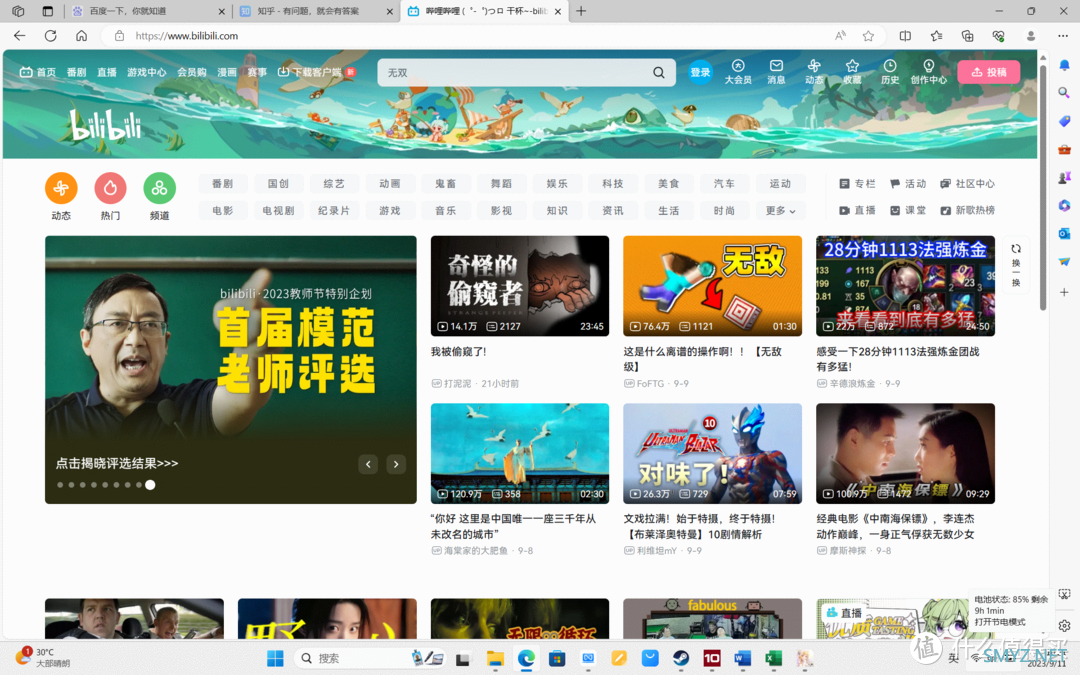Click the browser back arrow

pyautogui.click(x=19, y=36)
